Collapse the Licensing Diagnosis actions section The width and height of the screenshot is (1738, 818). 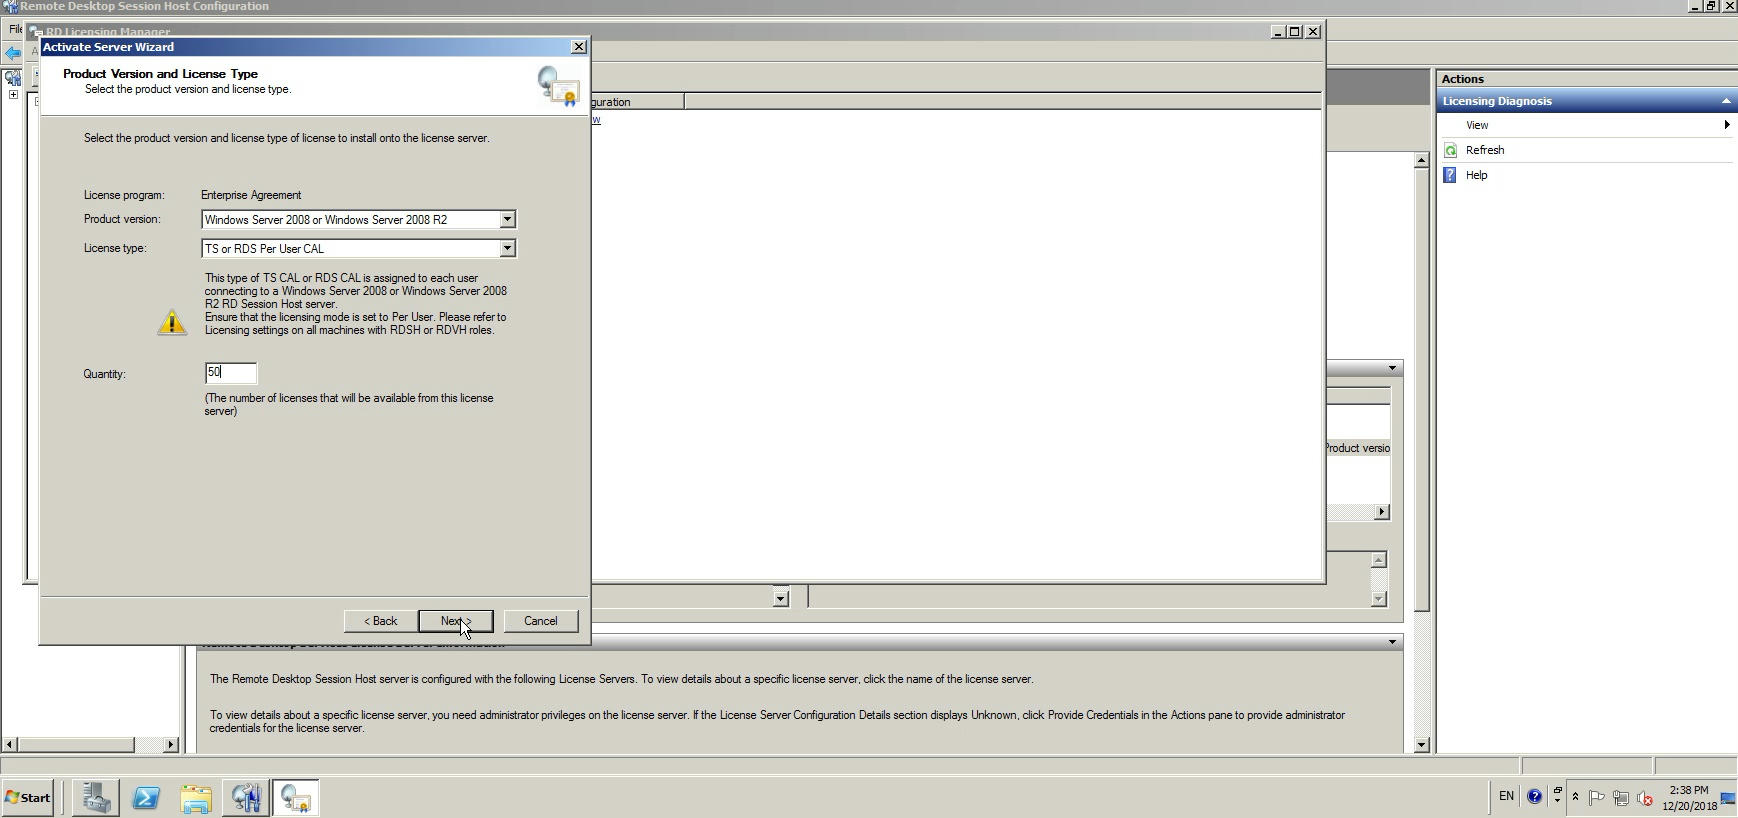click(x=1725, y=101)
